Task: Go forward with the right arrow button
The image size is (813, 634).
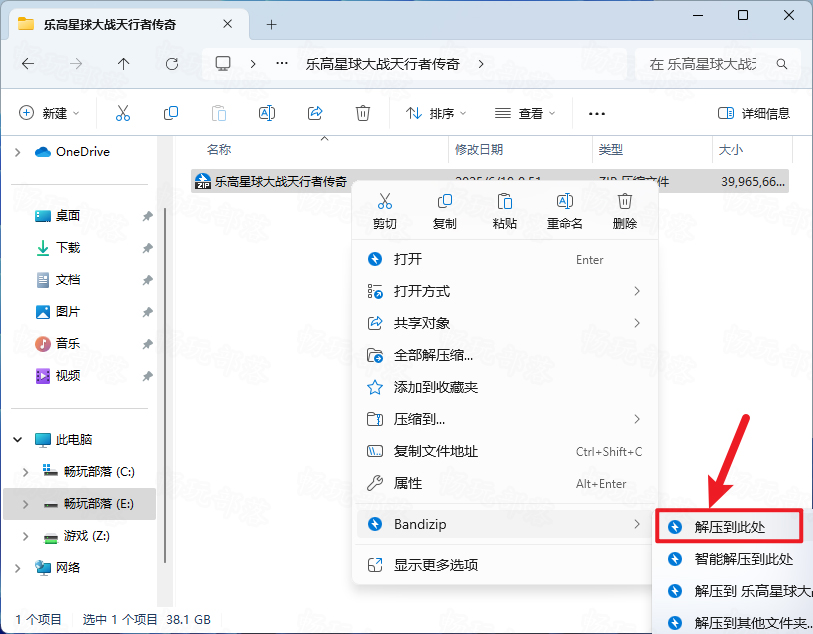Action: (76, 64)
